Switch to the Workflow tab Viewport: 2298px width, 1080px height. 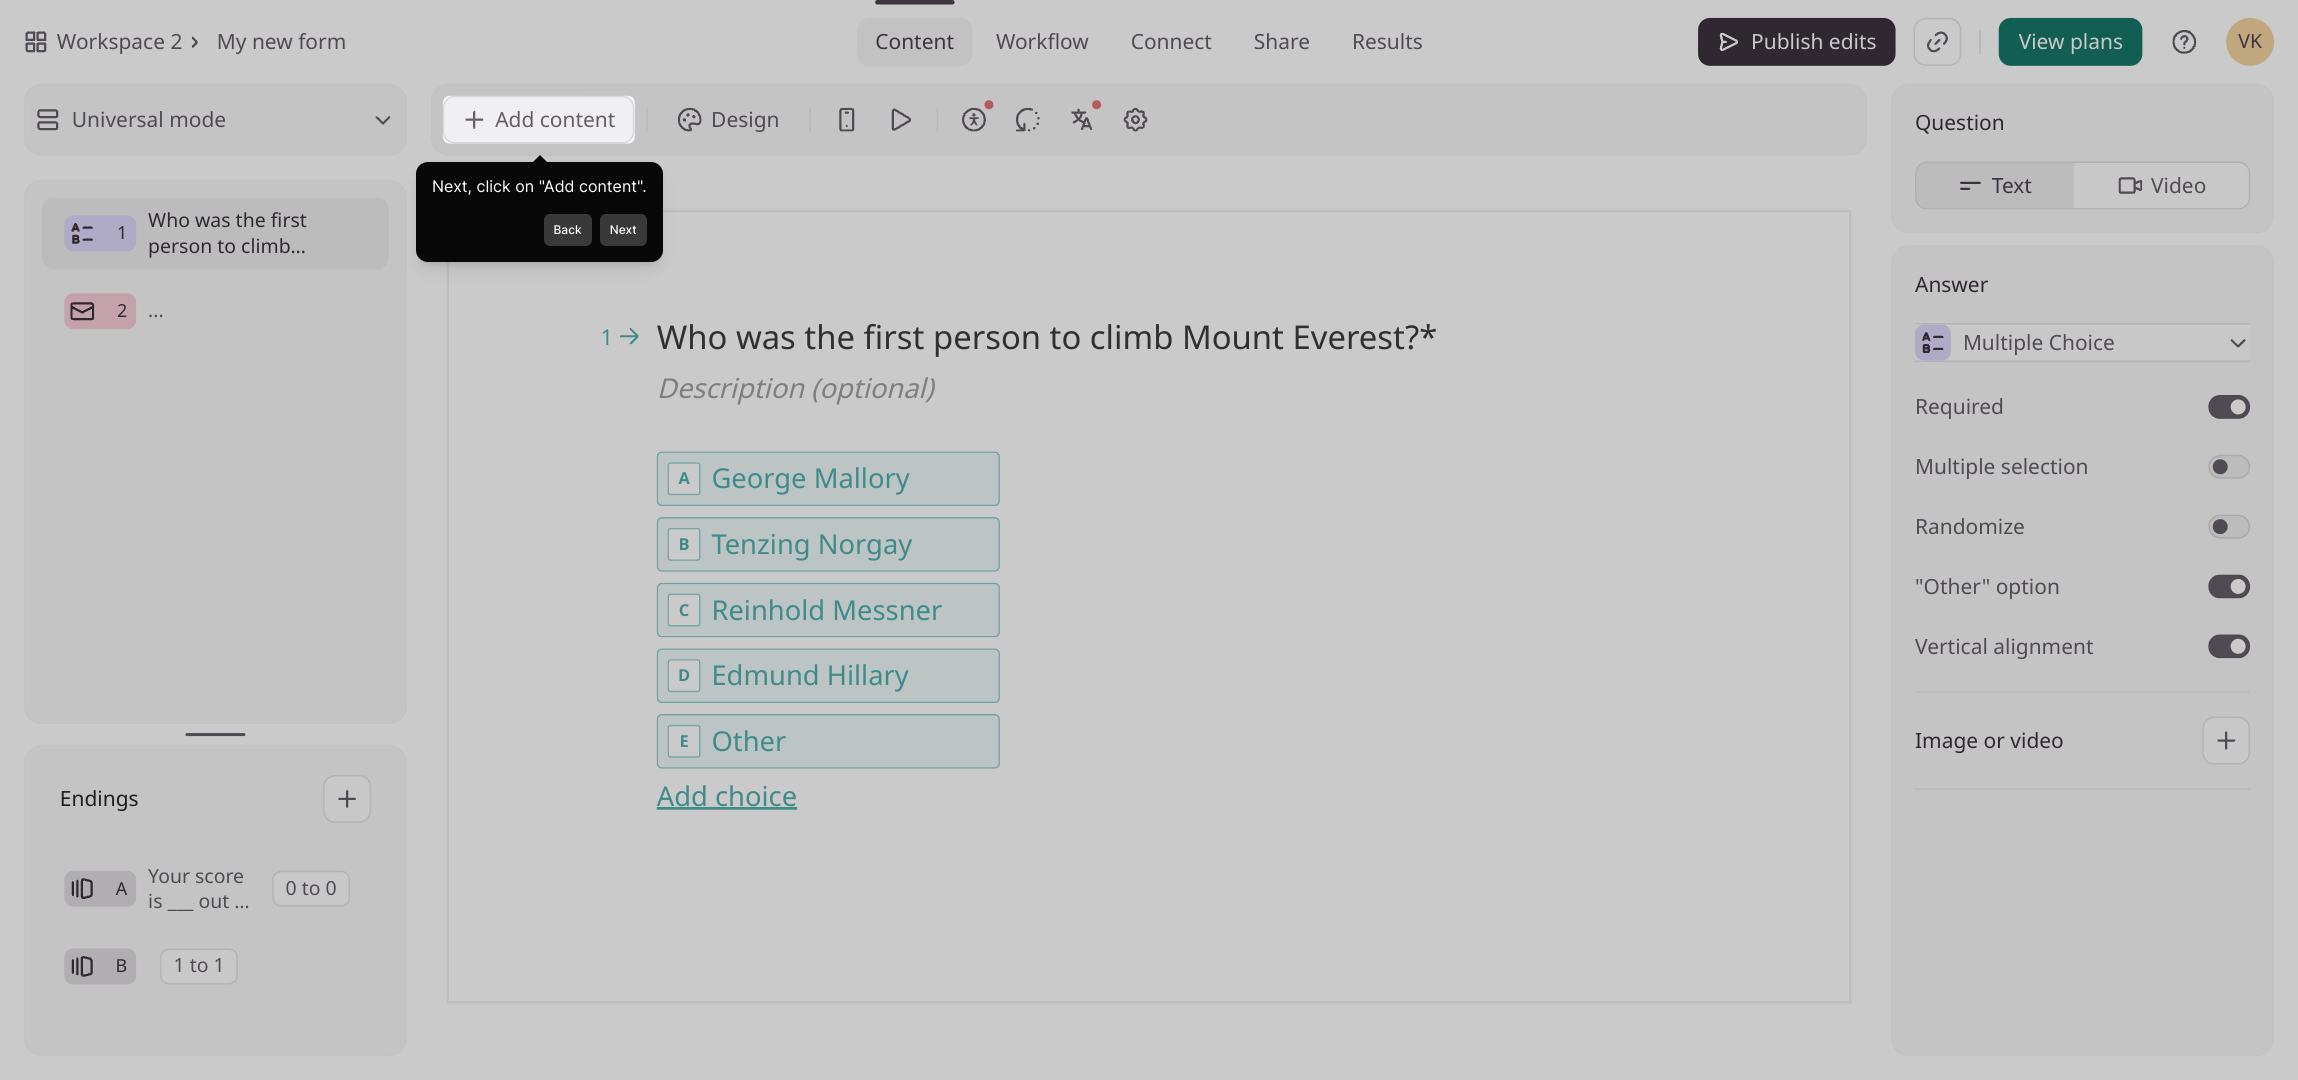[x=1042, y=42]
